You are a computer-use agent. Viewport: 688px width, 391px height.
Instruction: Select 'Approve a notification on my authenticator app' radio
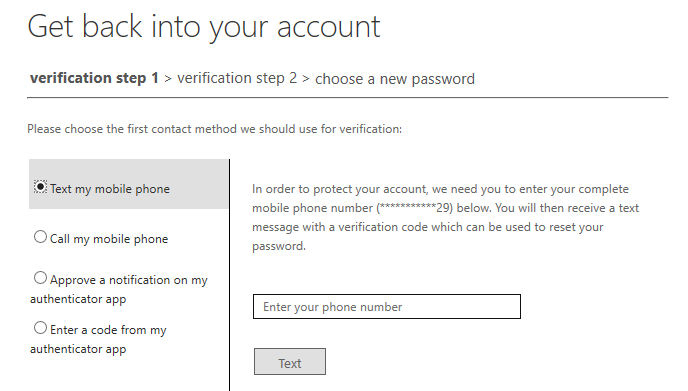(x=40, y=278)
